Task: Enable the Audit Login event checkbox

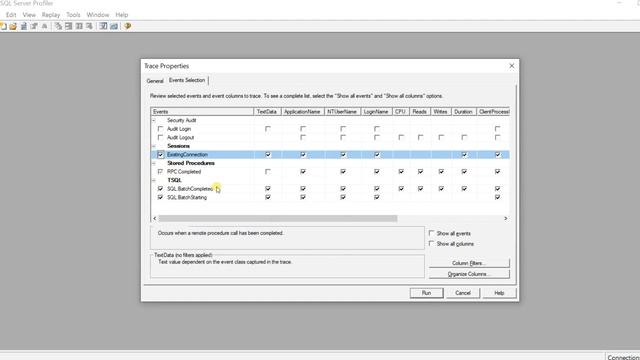Action: pyautogui.click(x=160, y=129)
